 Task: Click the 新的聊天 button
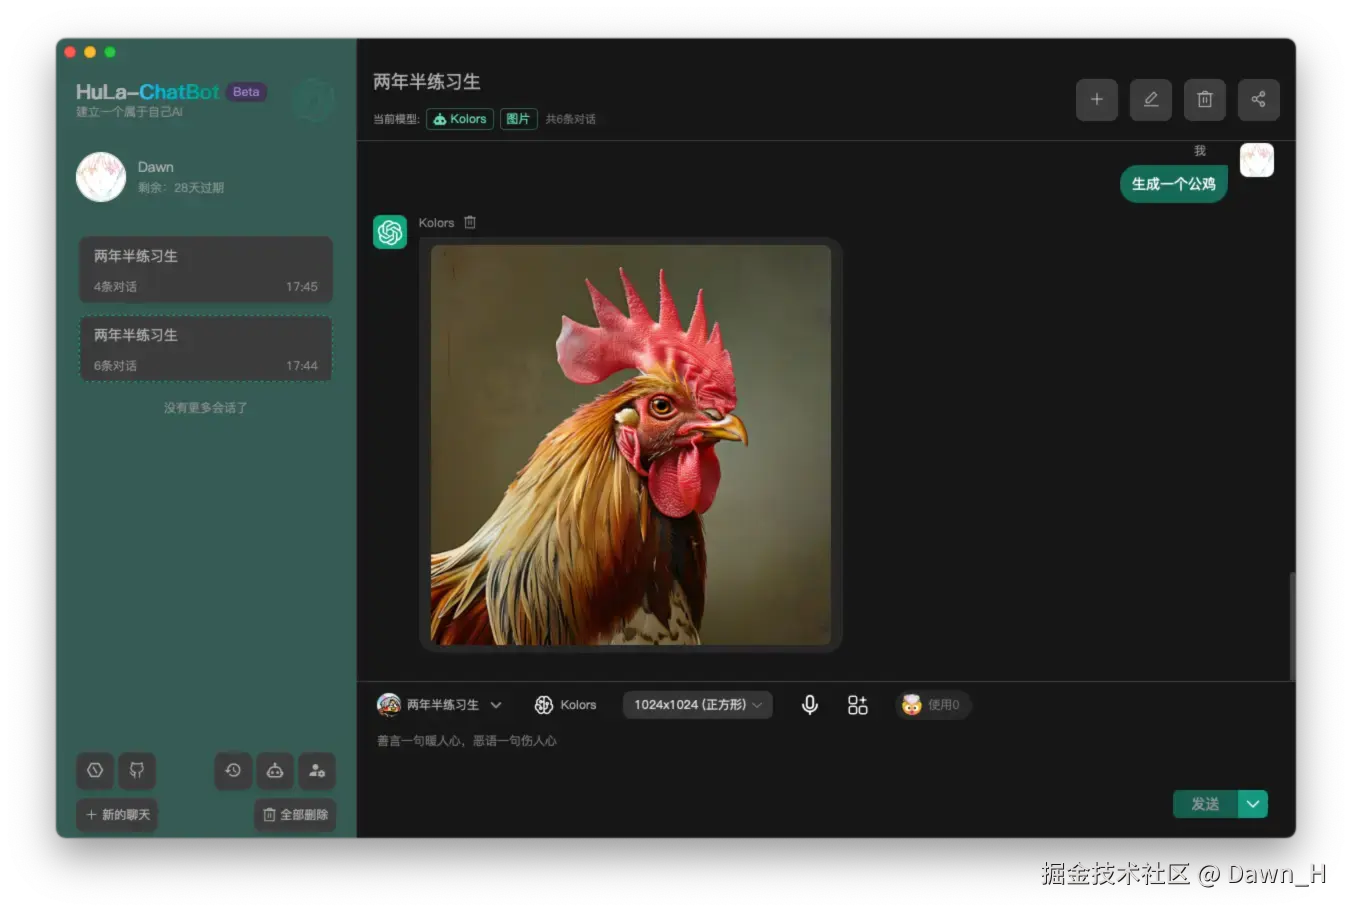click(x=117, y=814)
